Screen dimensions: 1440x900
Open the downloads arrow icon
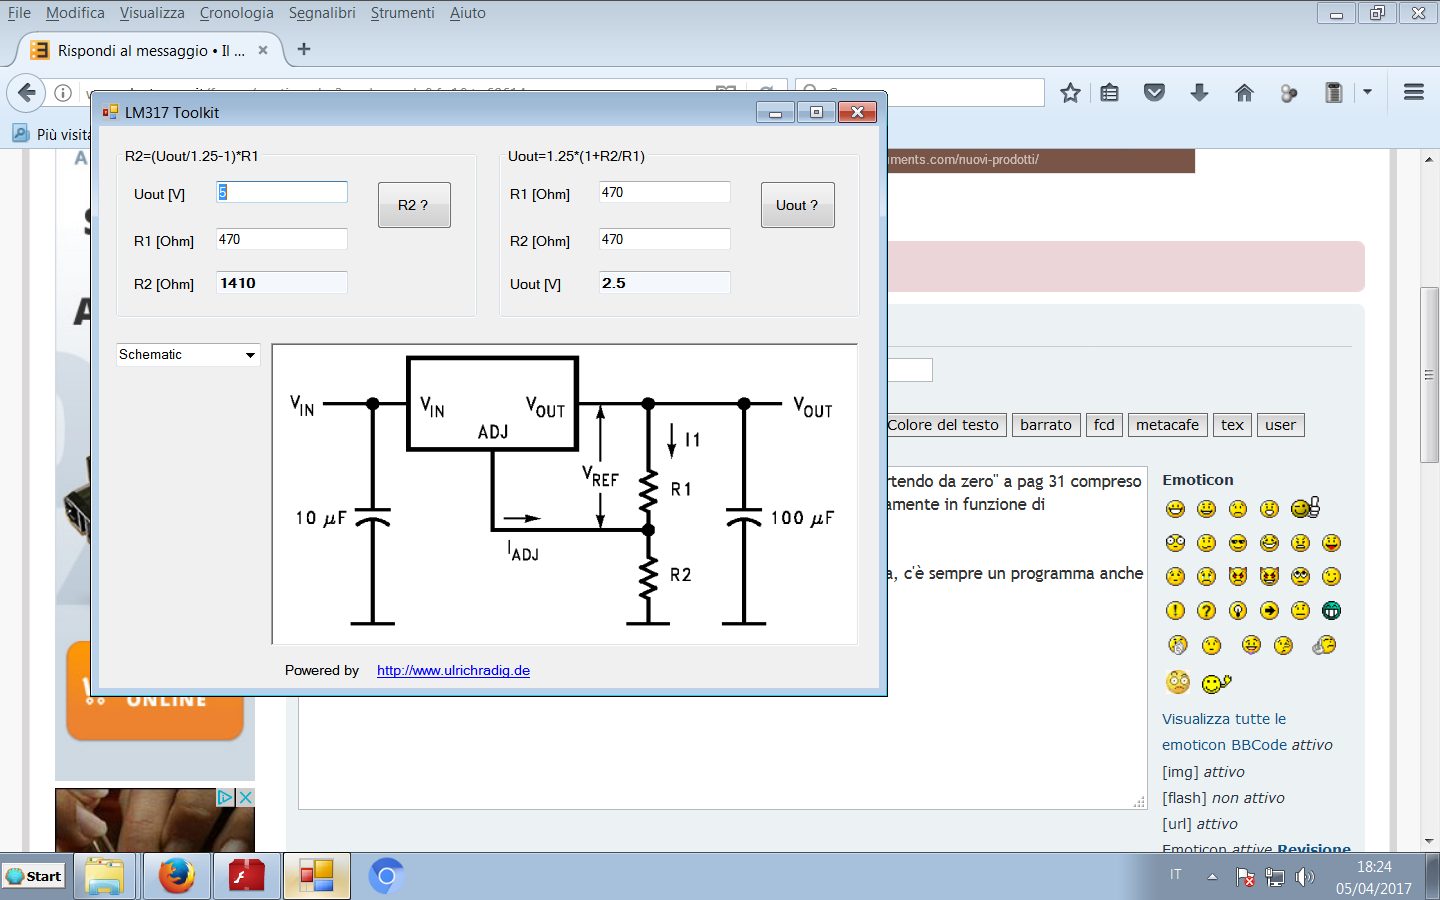(x=1199, y=93)
